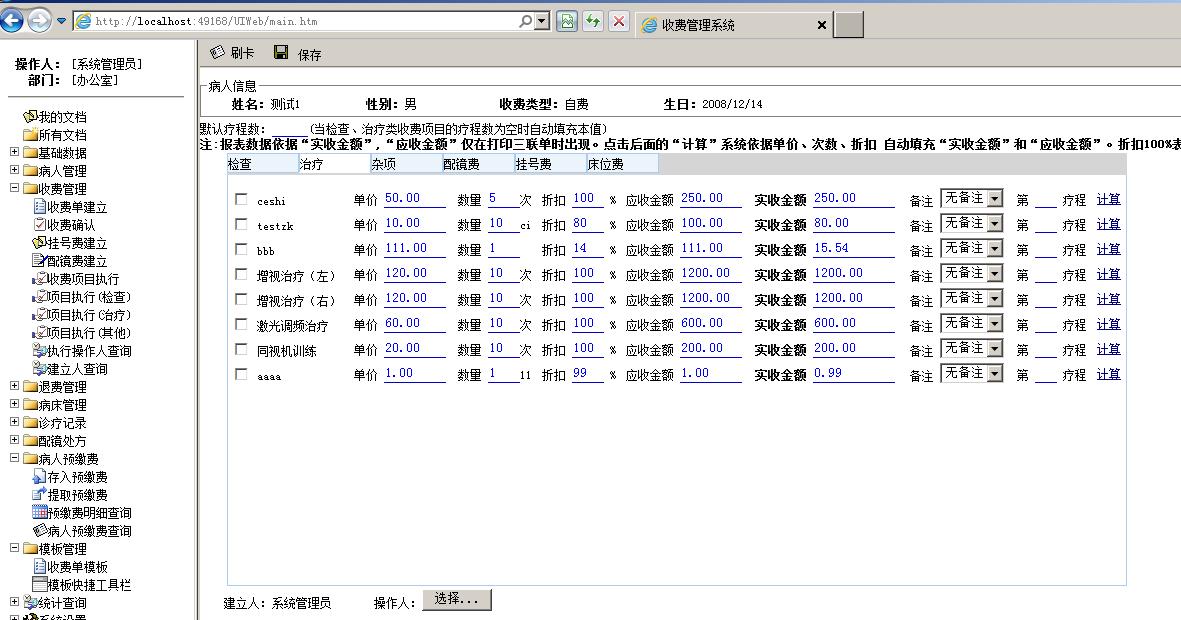Check the 增视治疗(右) checkbox
The image size is (1181, 620).
tap(241, 299)
